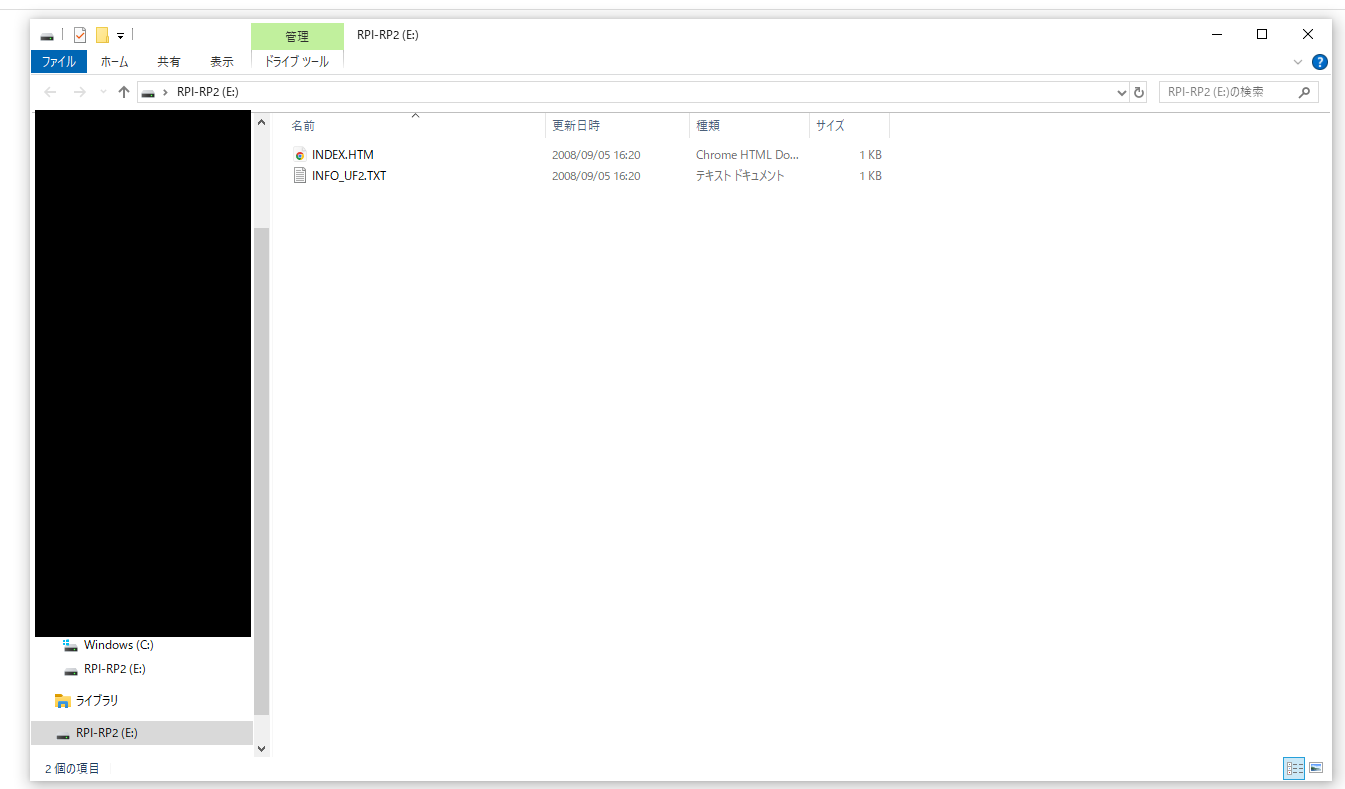Viewport: 1345px width, 789px height.
Task: Select the INFO_UF2.TXT file
Action: pyautogui.click(x=349, y=176)
